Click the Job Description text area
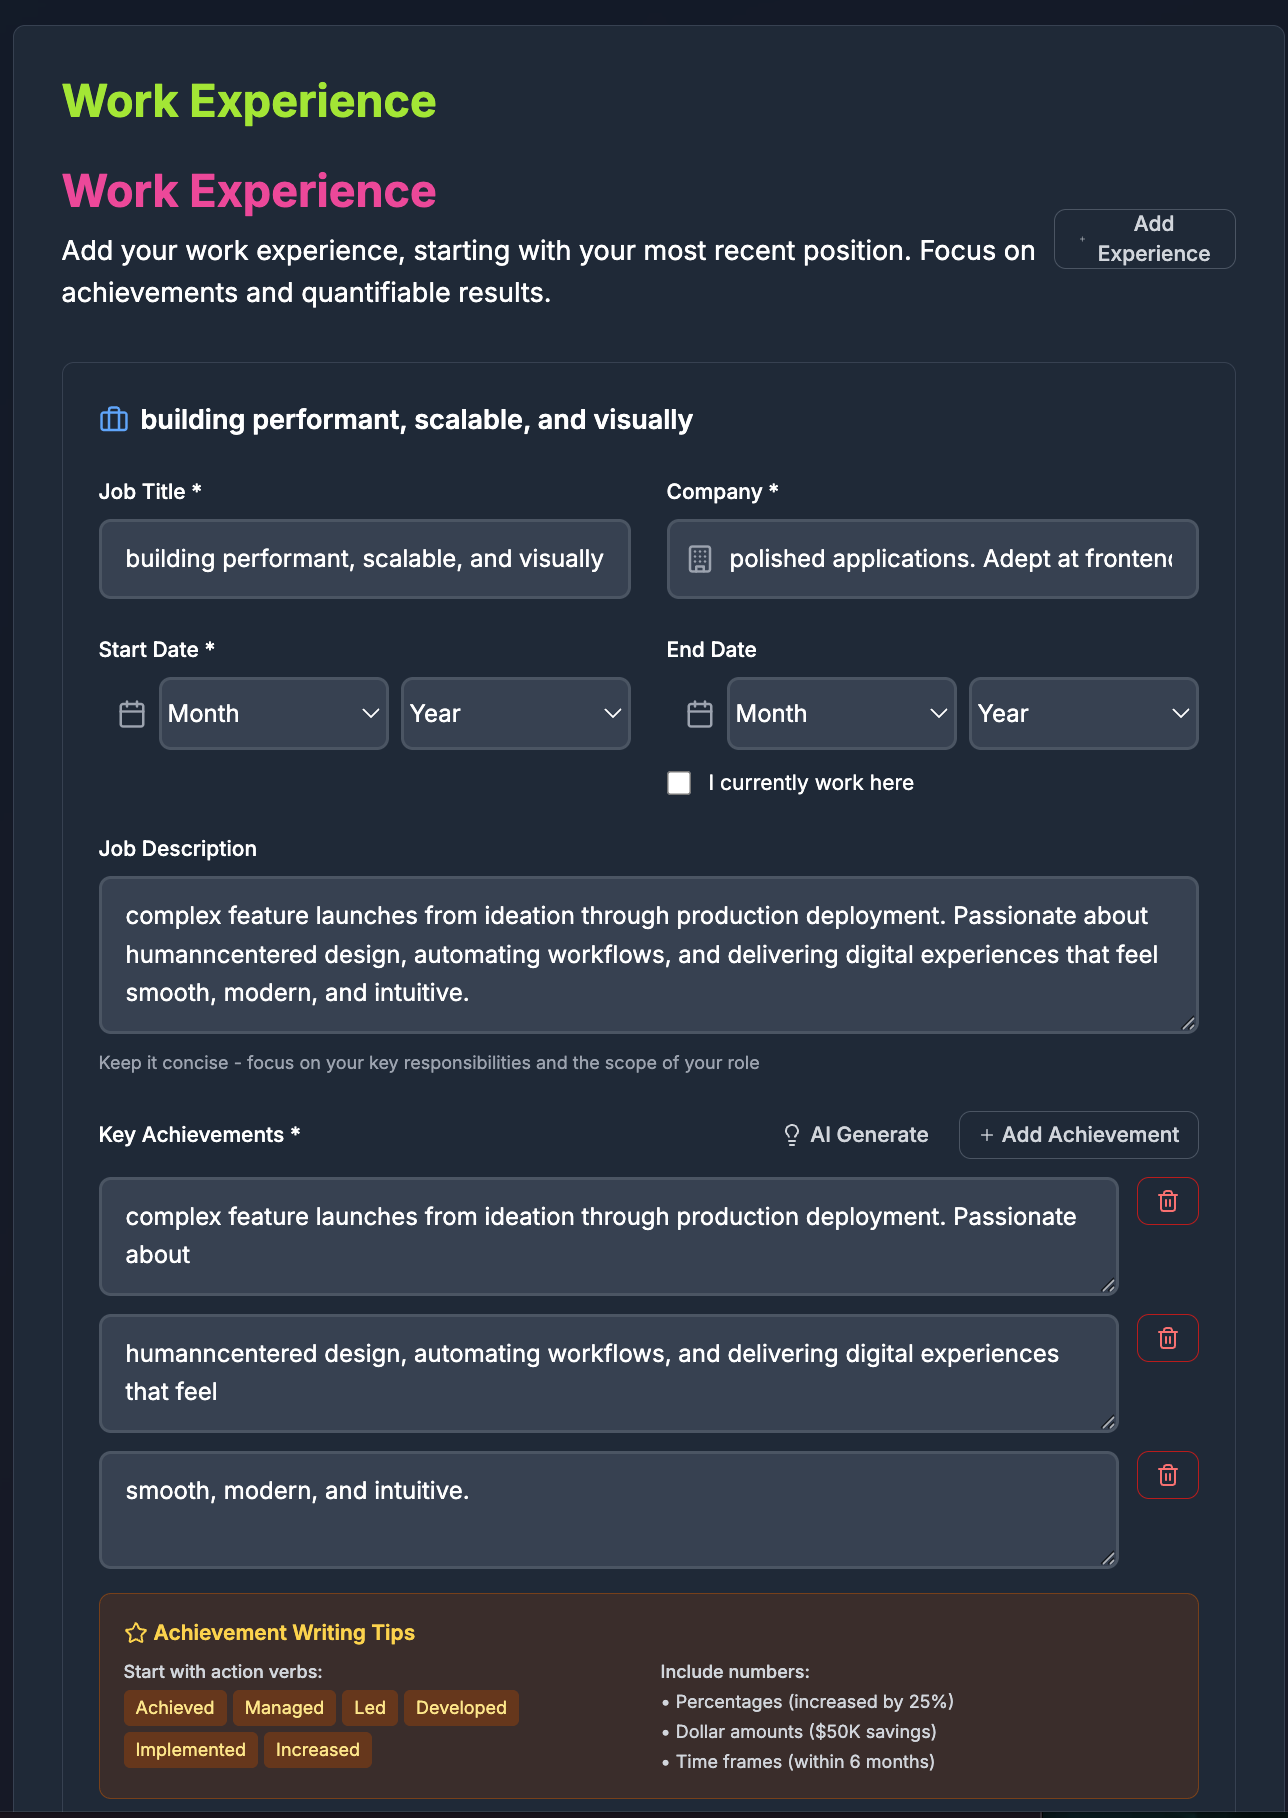The height and width of the screenshot is (1818, 1288). [648, 955]
